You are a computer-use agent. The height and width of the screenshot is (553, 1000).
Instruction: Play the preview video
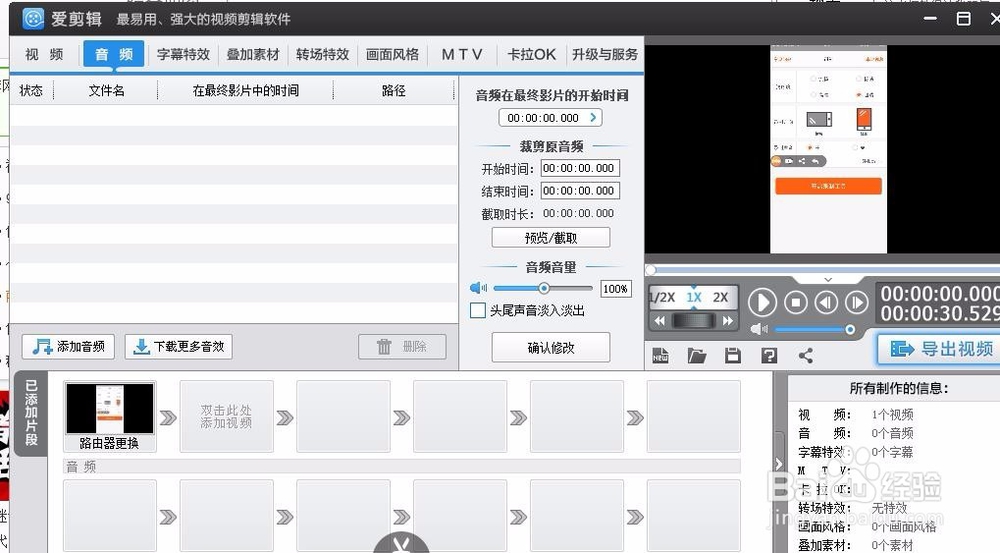coord(762,302)
